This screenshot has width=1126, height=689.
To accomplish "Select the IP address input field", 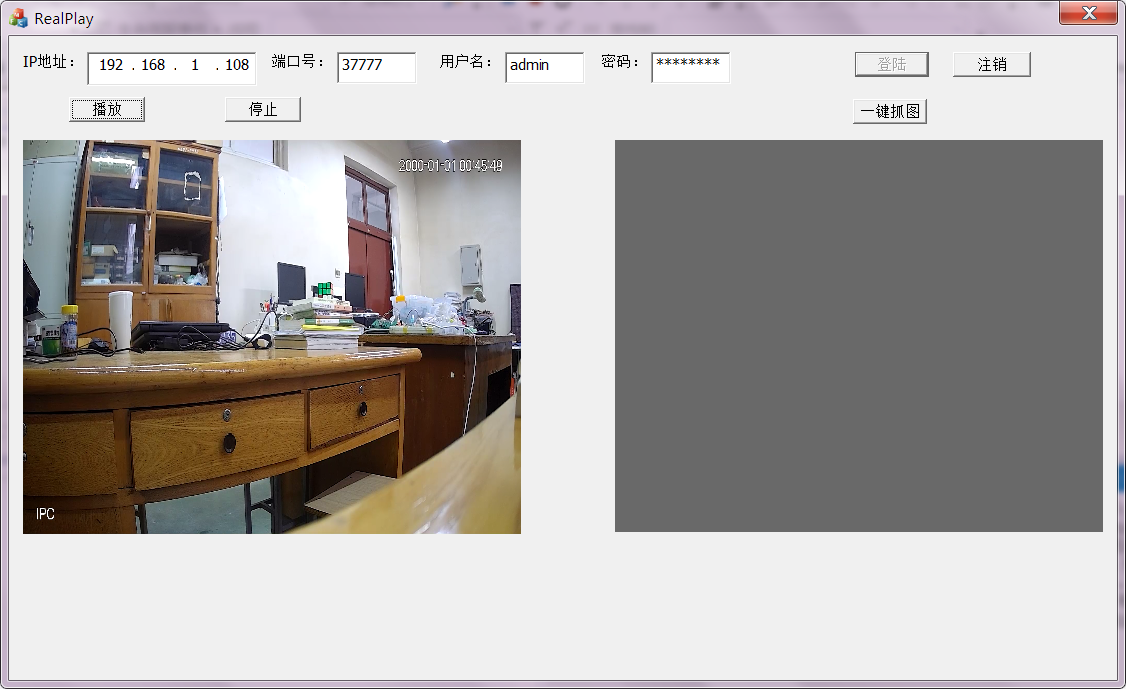I will (171, 67).
